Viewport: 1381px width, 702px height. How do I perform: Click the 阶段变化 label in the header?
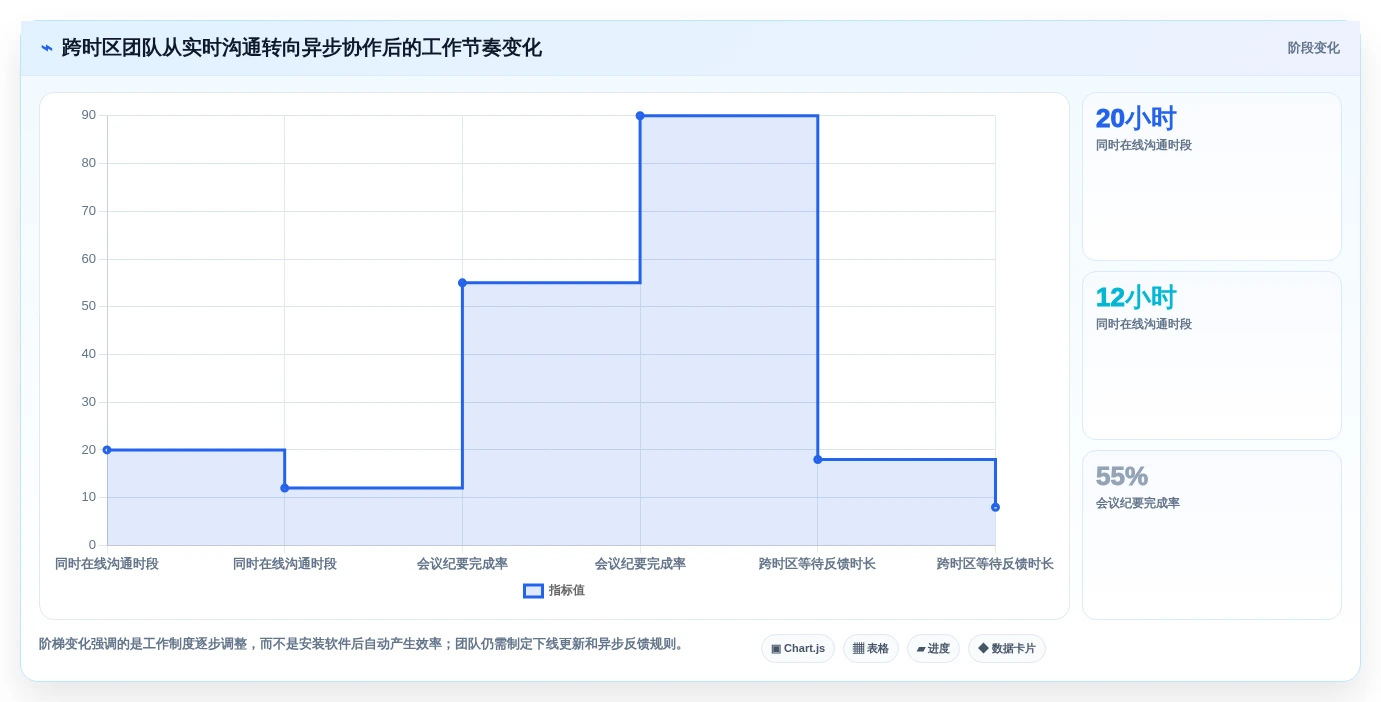pyautogui.click(x=1313, y=48)
